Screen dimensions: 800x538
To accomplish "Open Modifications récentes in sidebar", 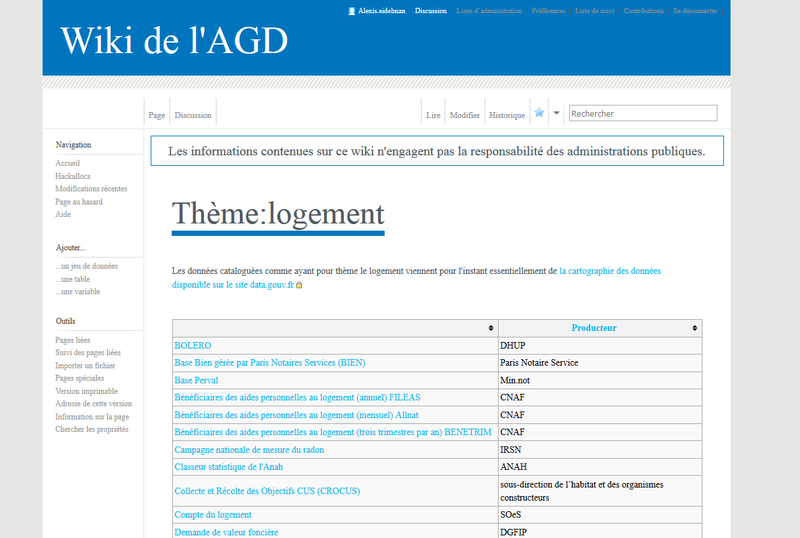I will (91, 189).
